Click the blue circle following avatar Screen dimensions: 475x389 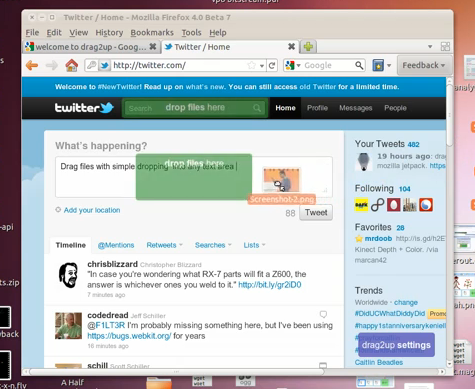point(426,205)
